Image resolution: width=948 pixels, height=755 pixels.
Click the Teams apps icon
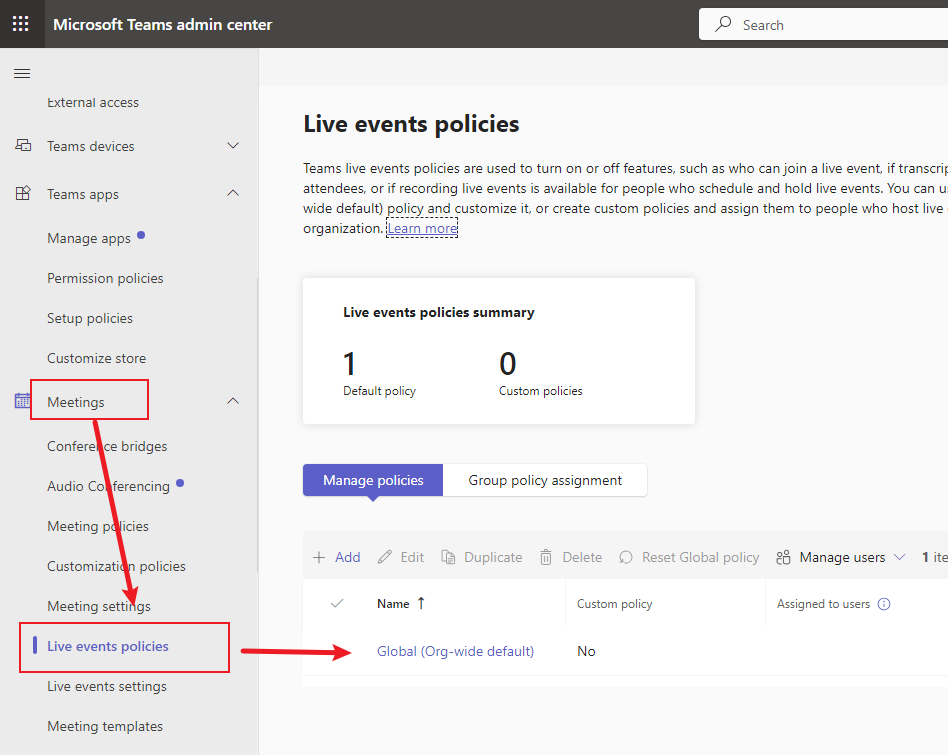coord(23,193)
